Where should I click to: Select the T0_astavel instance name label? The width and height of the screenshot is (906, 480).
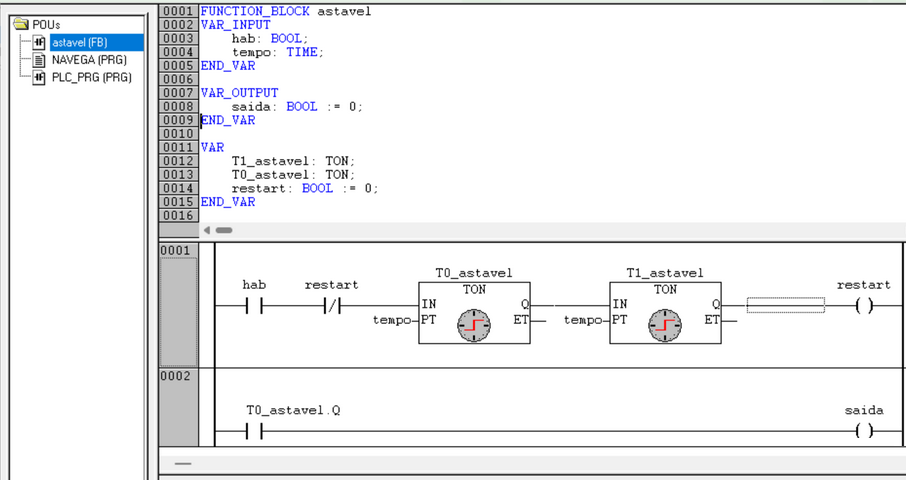pos(474,273)
